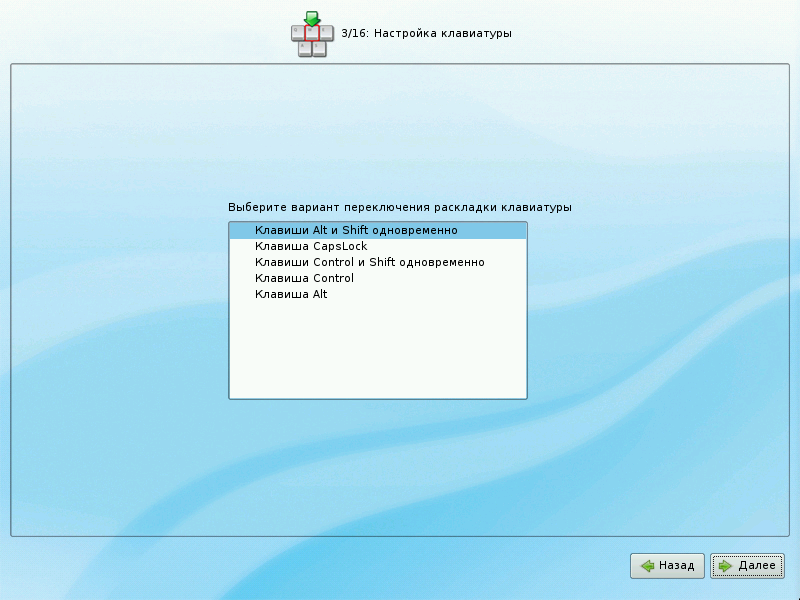
Task: Click the keyboard setup icon in the header
Action: [x=311, y=34]
